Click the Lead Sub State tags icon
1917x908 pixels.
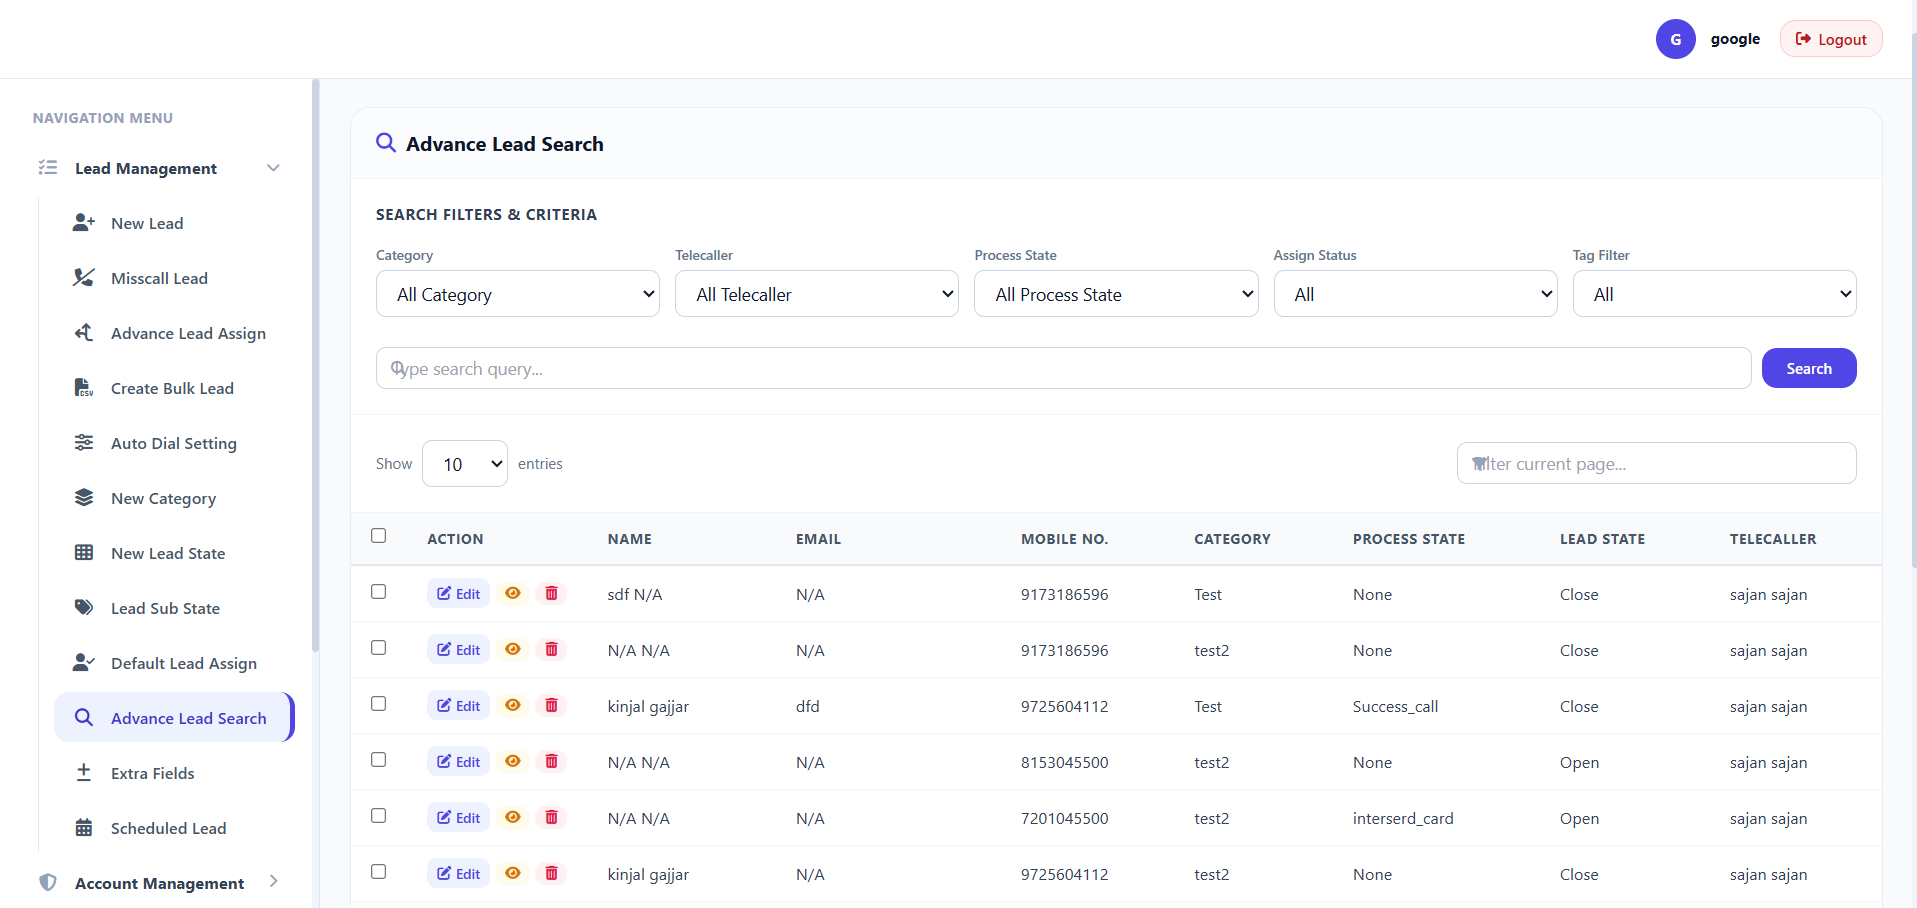(x=84, y=608)
